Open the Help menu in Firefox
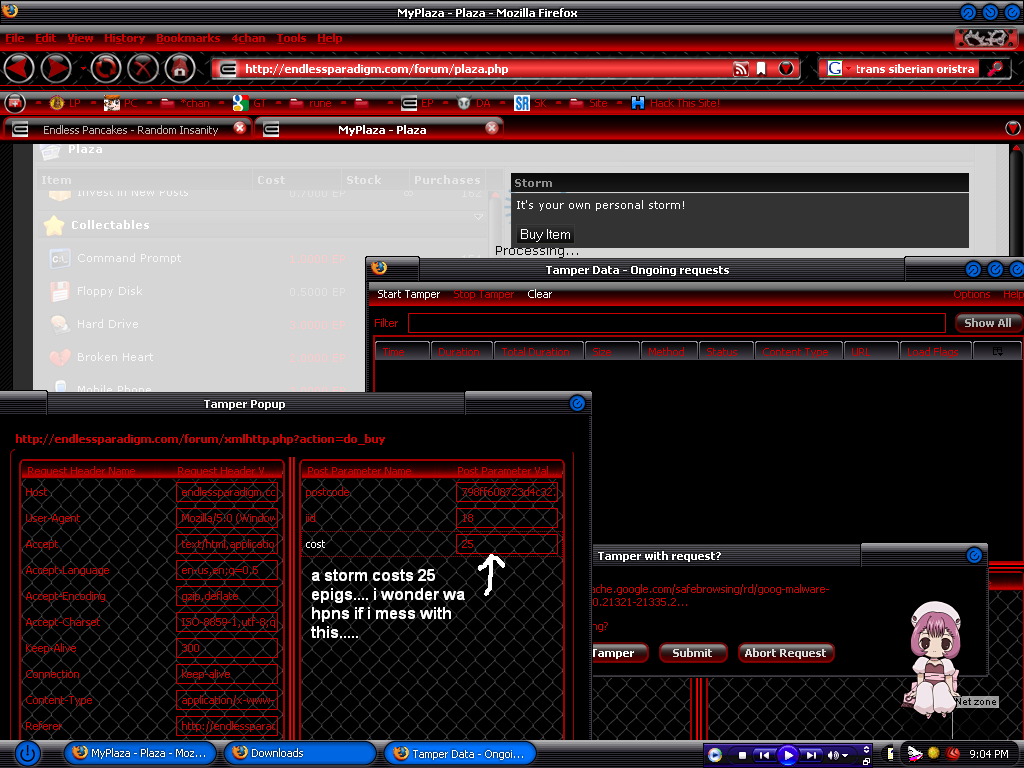This screenshot has width=1024, height=768. pos(330,38)
